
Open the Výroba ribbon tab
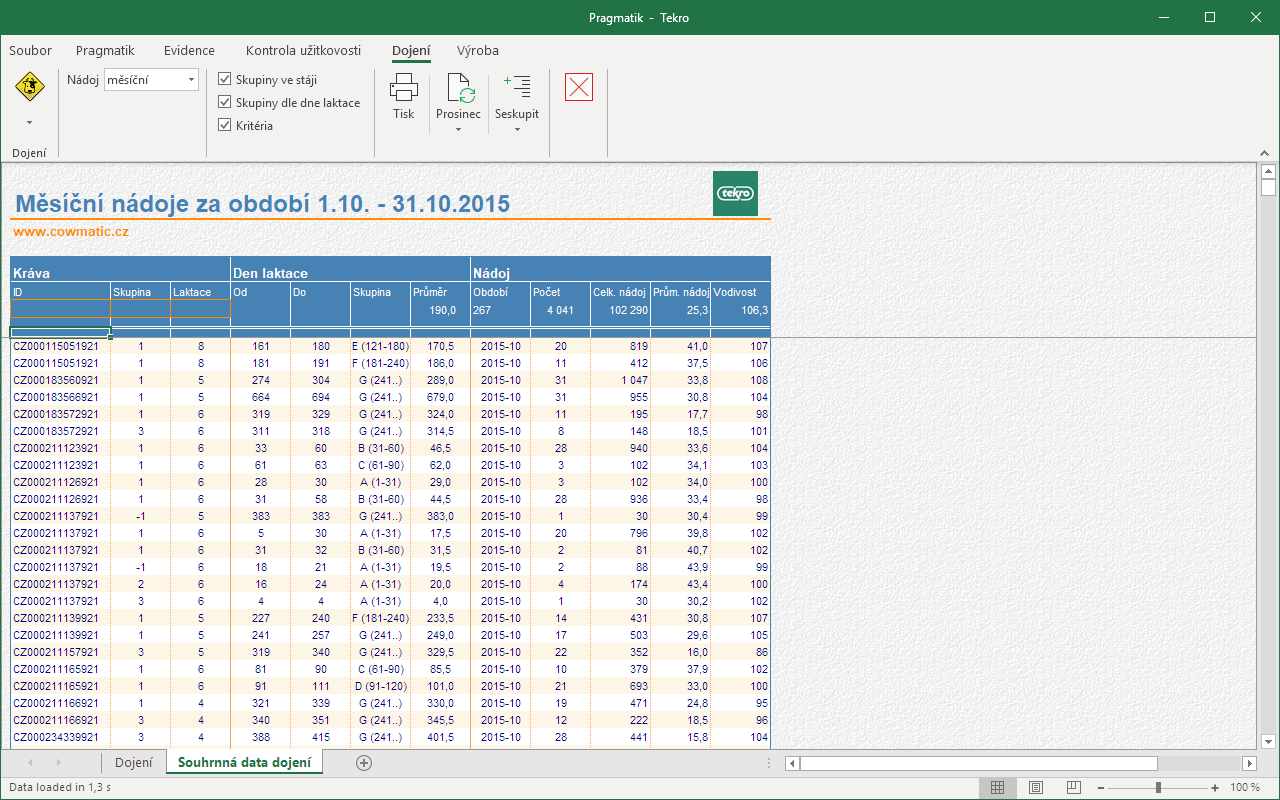pos(478,50)
